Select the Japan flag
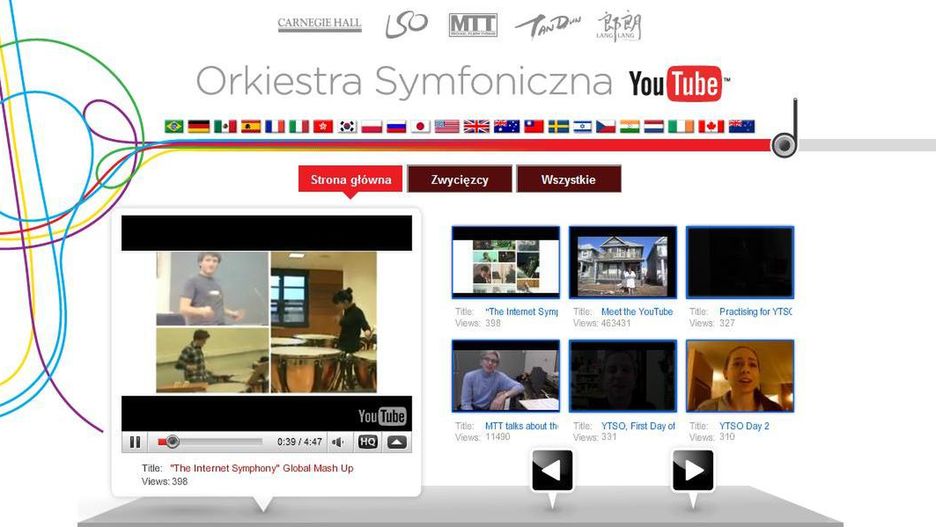The height and width of the screenshot is (527, 936). 420,126
